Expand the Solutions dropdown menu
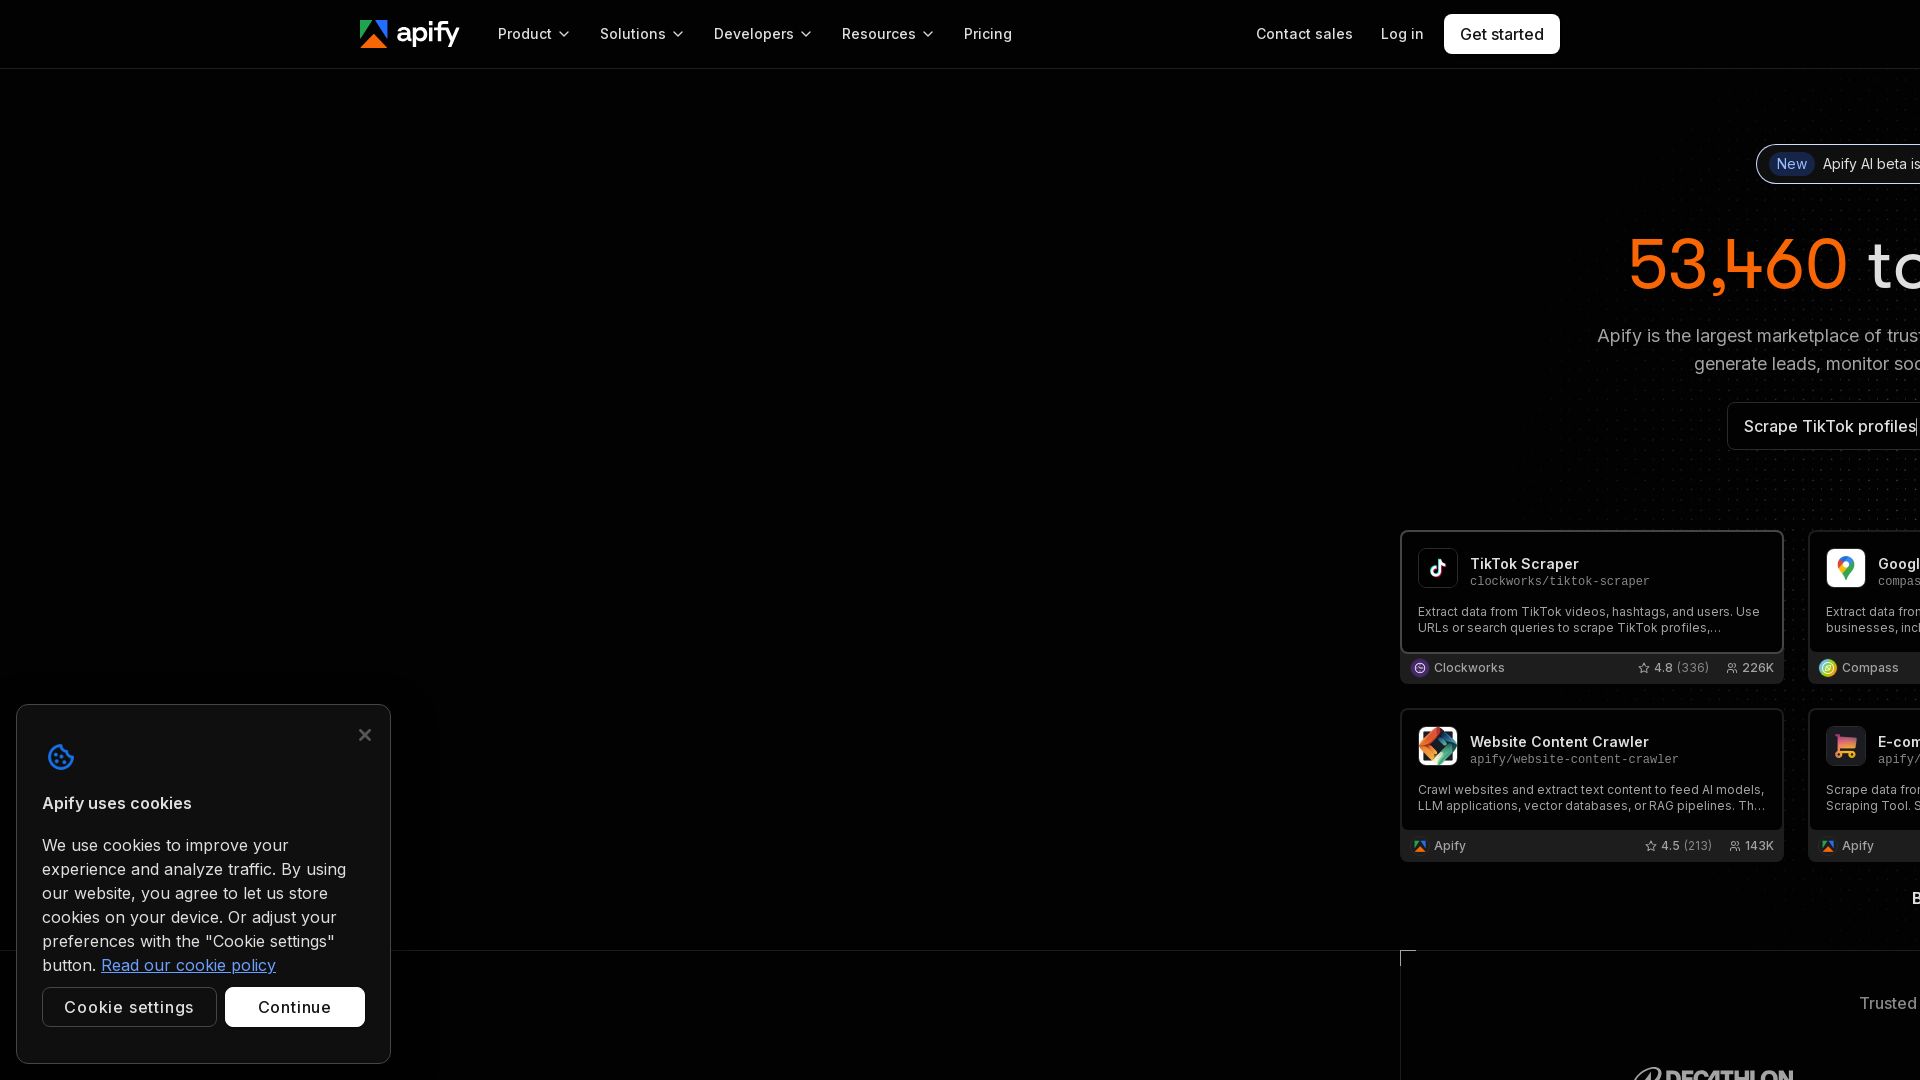Screen dimensions: 1920x1080 point(642,34)
